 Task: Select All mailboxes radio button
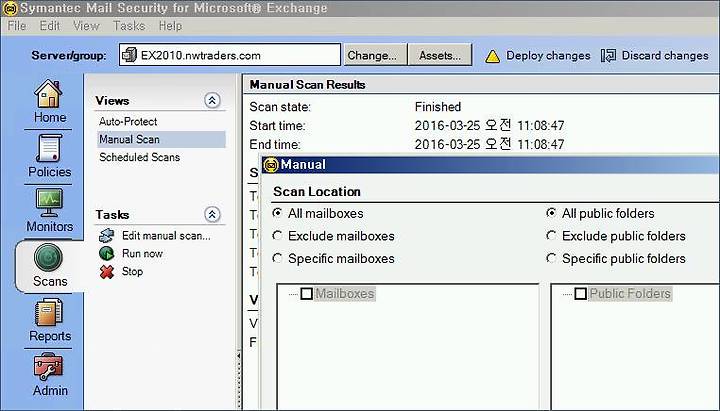tap(277, 213)
